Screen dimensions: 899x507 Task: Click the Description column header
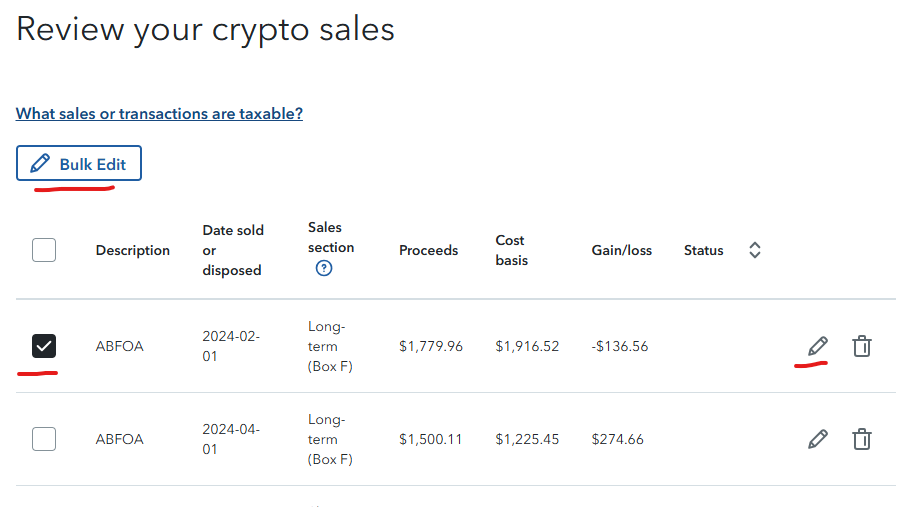(x=132, y=251)
